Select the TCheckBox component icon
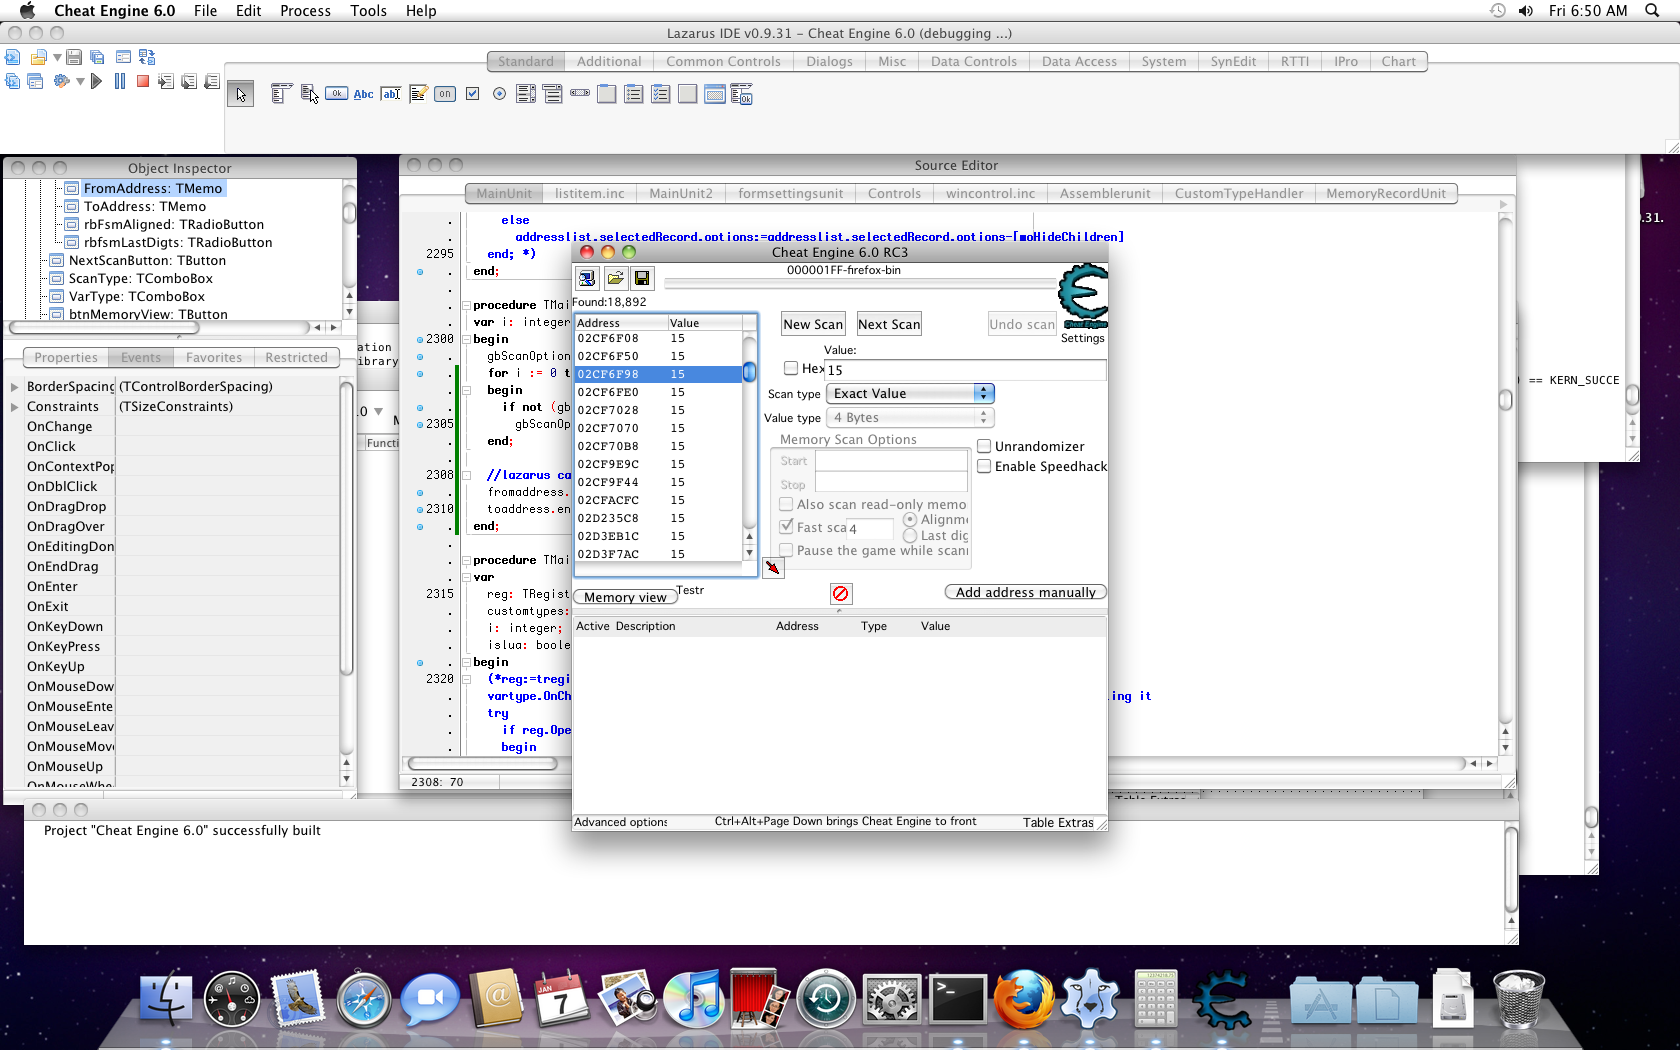This screenshot has width=1680, height=1050. (472, 94)
